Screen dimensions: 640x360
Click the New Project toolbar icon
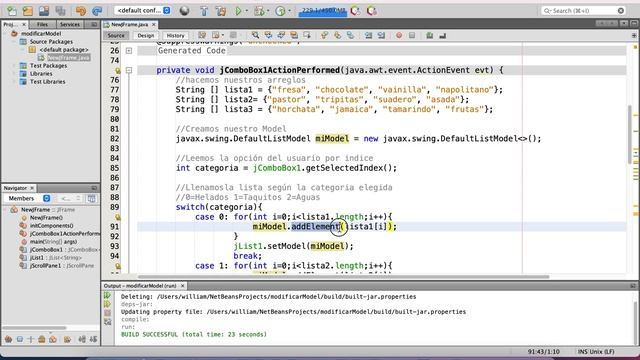[28, 11]
